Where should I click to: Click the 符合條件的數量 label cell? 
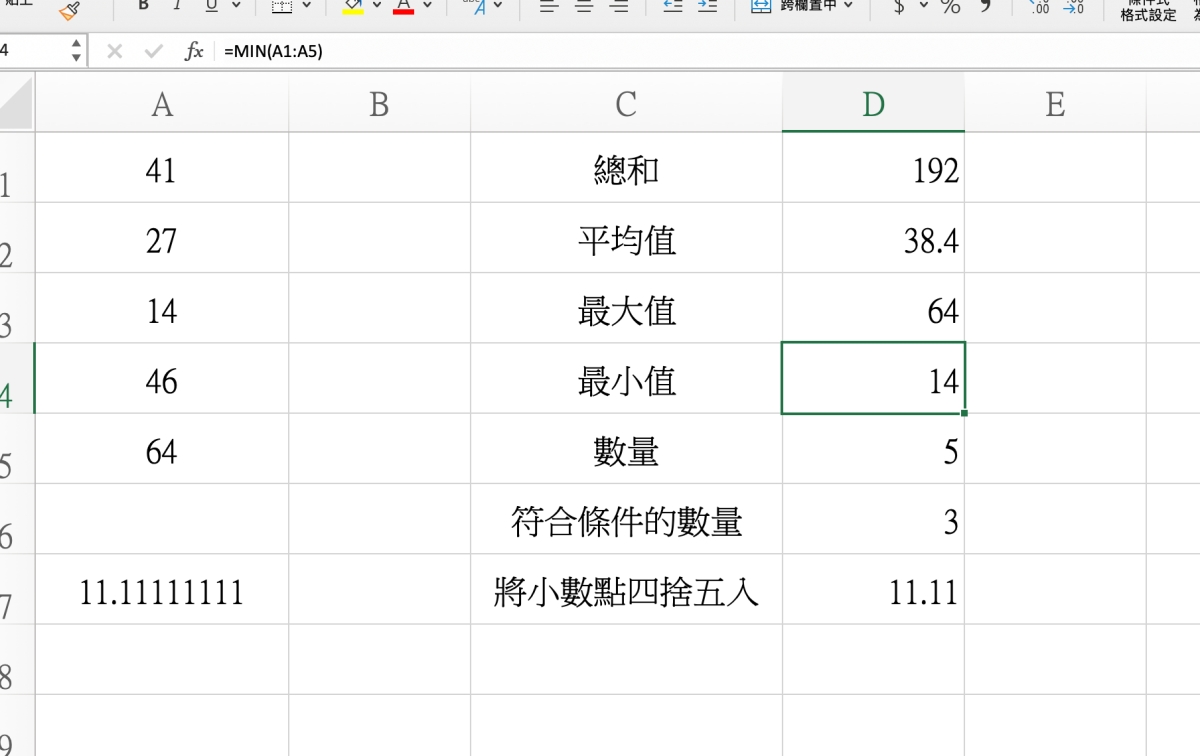point(626,520)
